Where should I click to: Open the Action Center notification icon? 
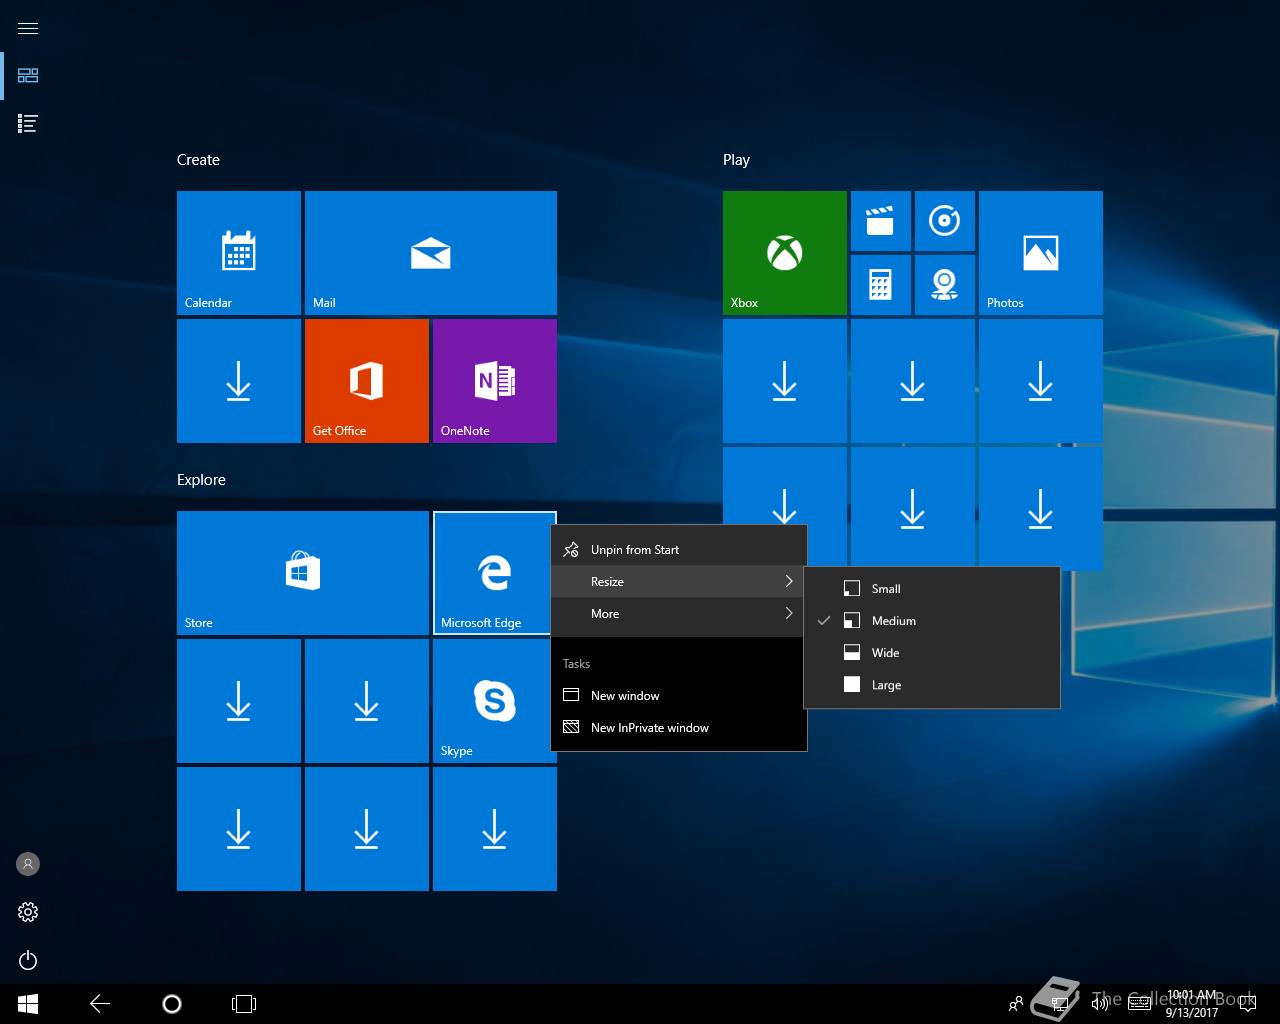point(1247,1004)
